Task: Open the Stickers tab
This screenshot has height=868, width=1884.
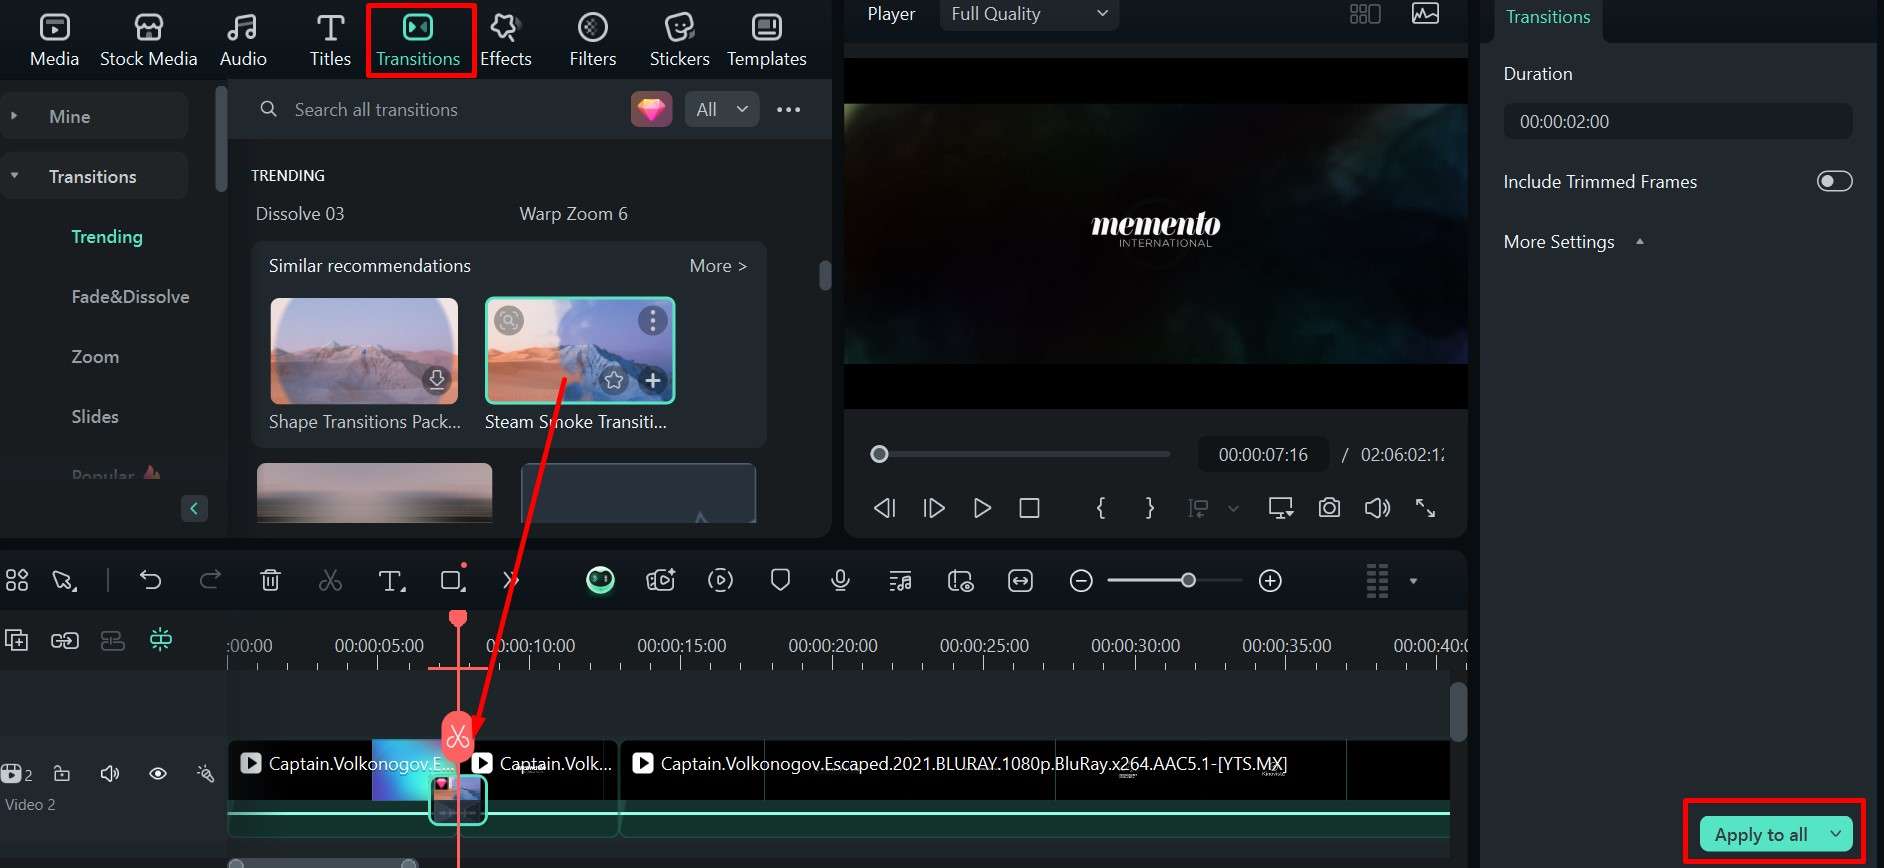Action: 679,40
